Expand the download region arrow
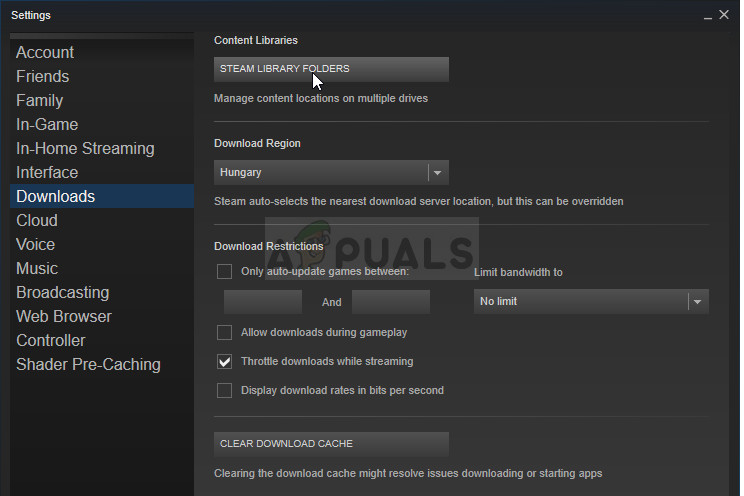The image size is (744, 496). coord(437,173)
